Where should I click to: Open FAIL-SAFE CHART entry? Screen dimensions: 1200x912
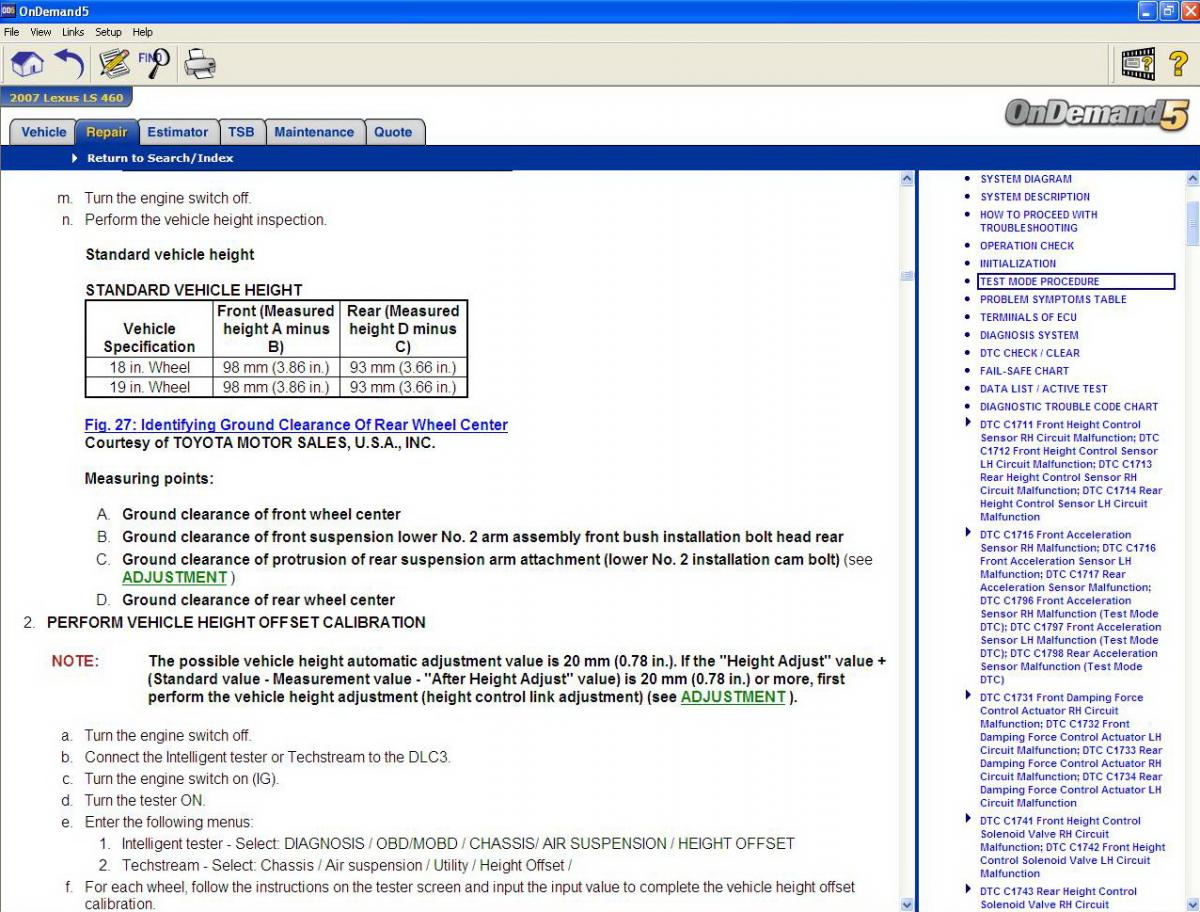1025,371
